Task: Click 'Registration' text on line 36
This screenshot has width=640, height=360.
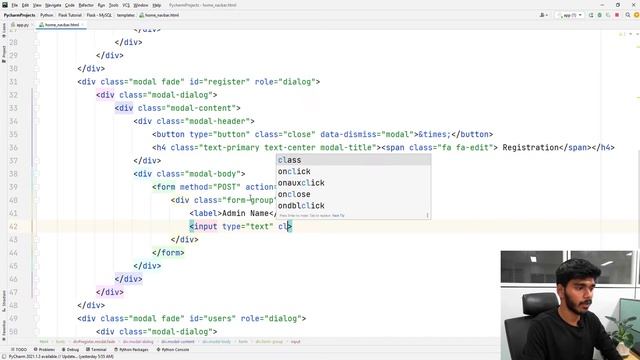Action: [x=530, y=148]
